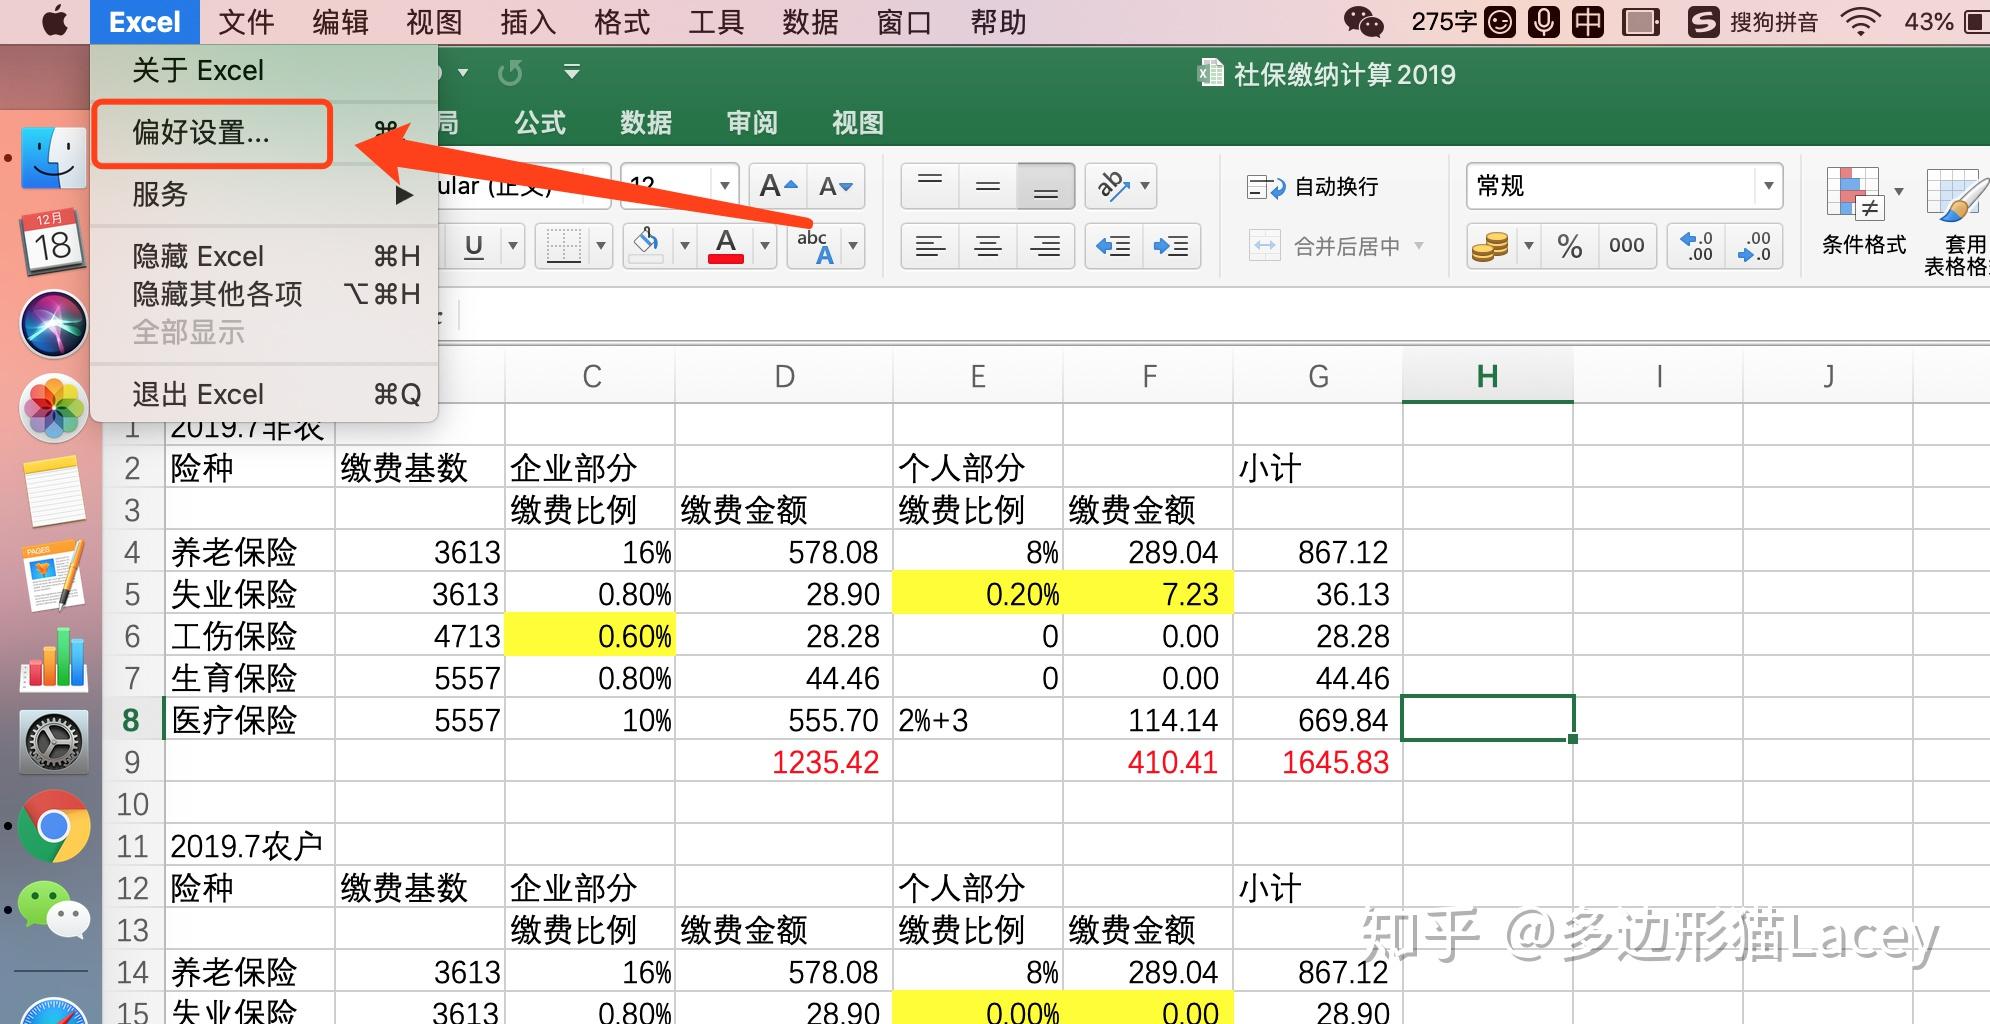Apply fill color with the paint bucket
Image resolution: width=1990 pixels, height=1024 pixels.
point(647,245)
